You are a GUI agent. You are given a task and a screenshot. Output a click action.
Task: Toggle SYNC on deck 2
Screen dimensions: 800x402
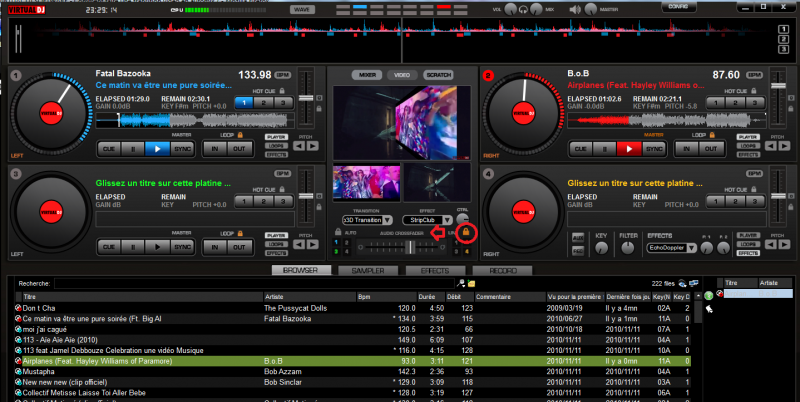[652, 149]
